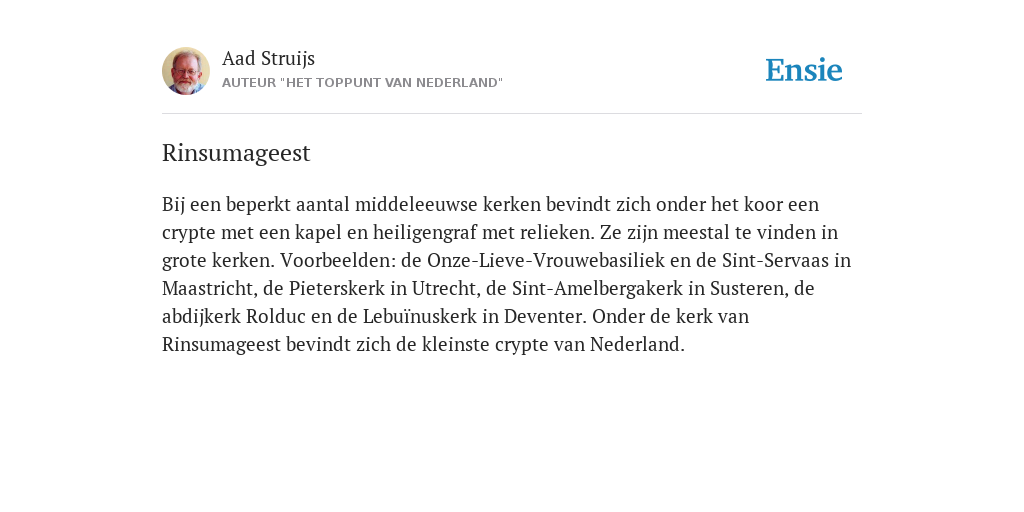
Task: Open the Ensie logo link
Action: (x=804, y=70)
